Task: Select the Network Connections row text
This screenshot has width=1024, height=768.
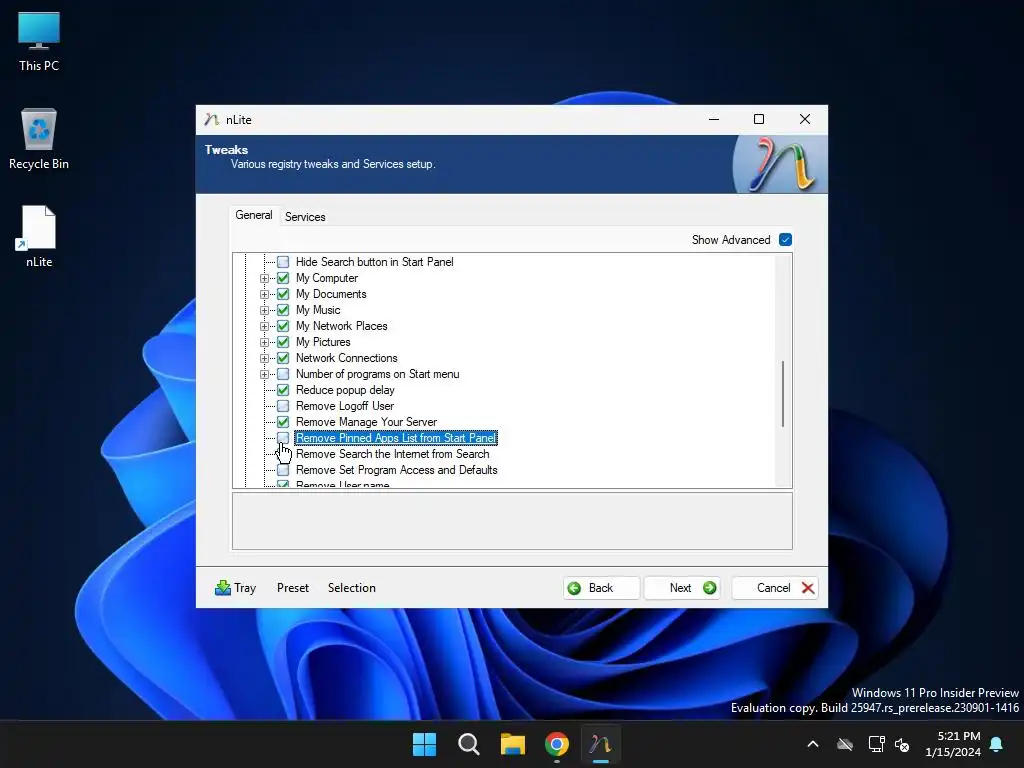Action: click(346, 358)
